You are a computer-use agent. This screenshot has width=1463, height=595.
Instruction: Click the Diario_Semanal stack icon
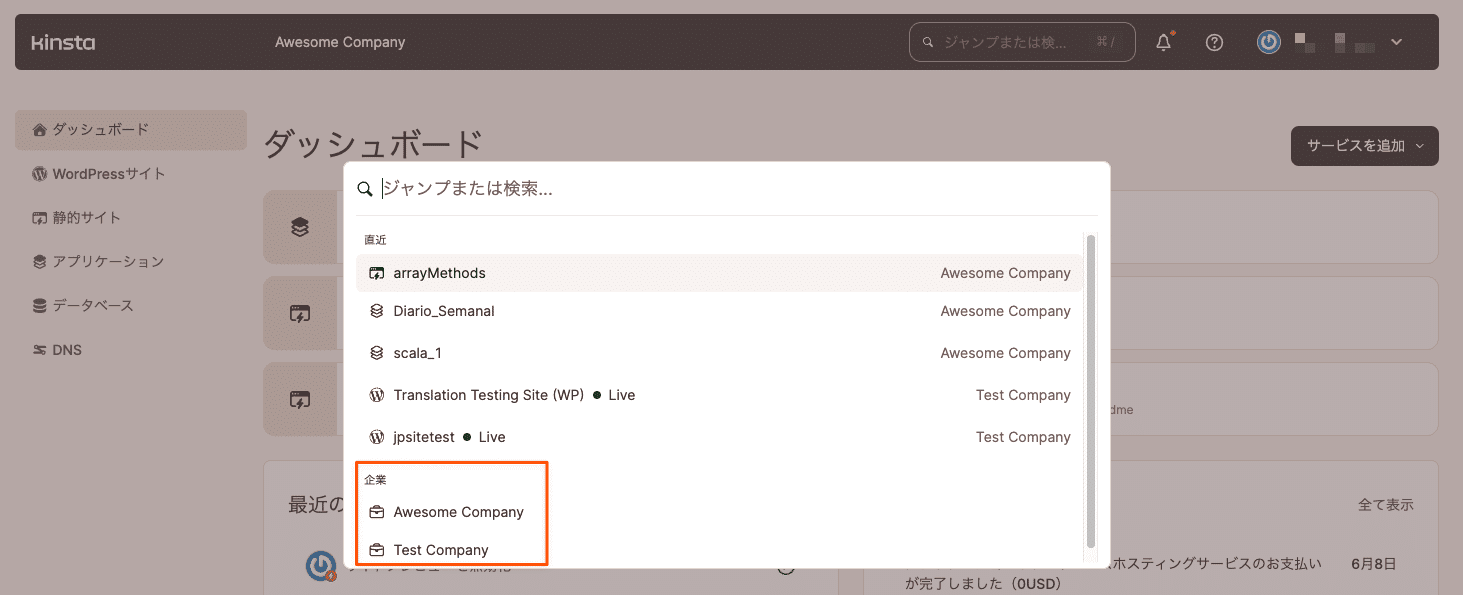coord(377,311)
